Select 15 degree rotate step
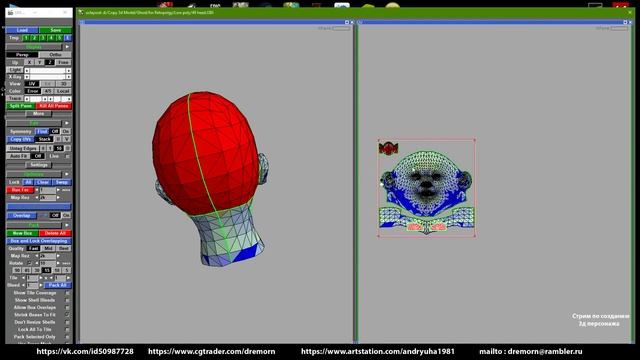640x360 pixels. click(x=47, y=271)
